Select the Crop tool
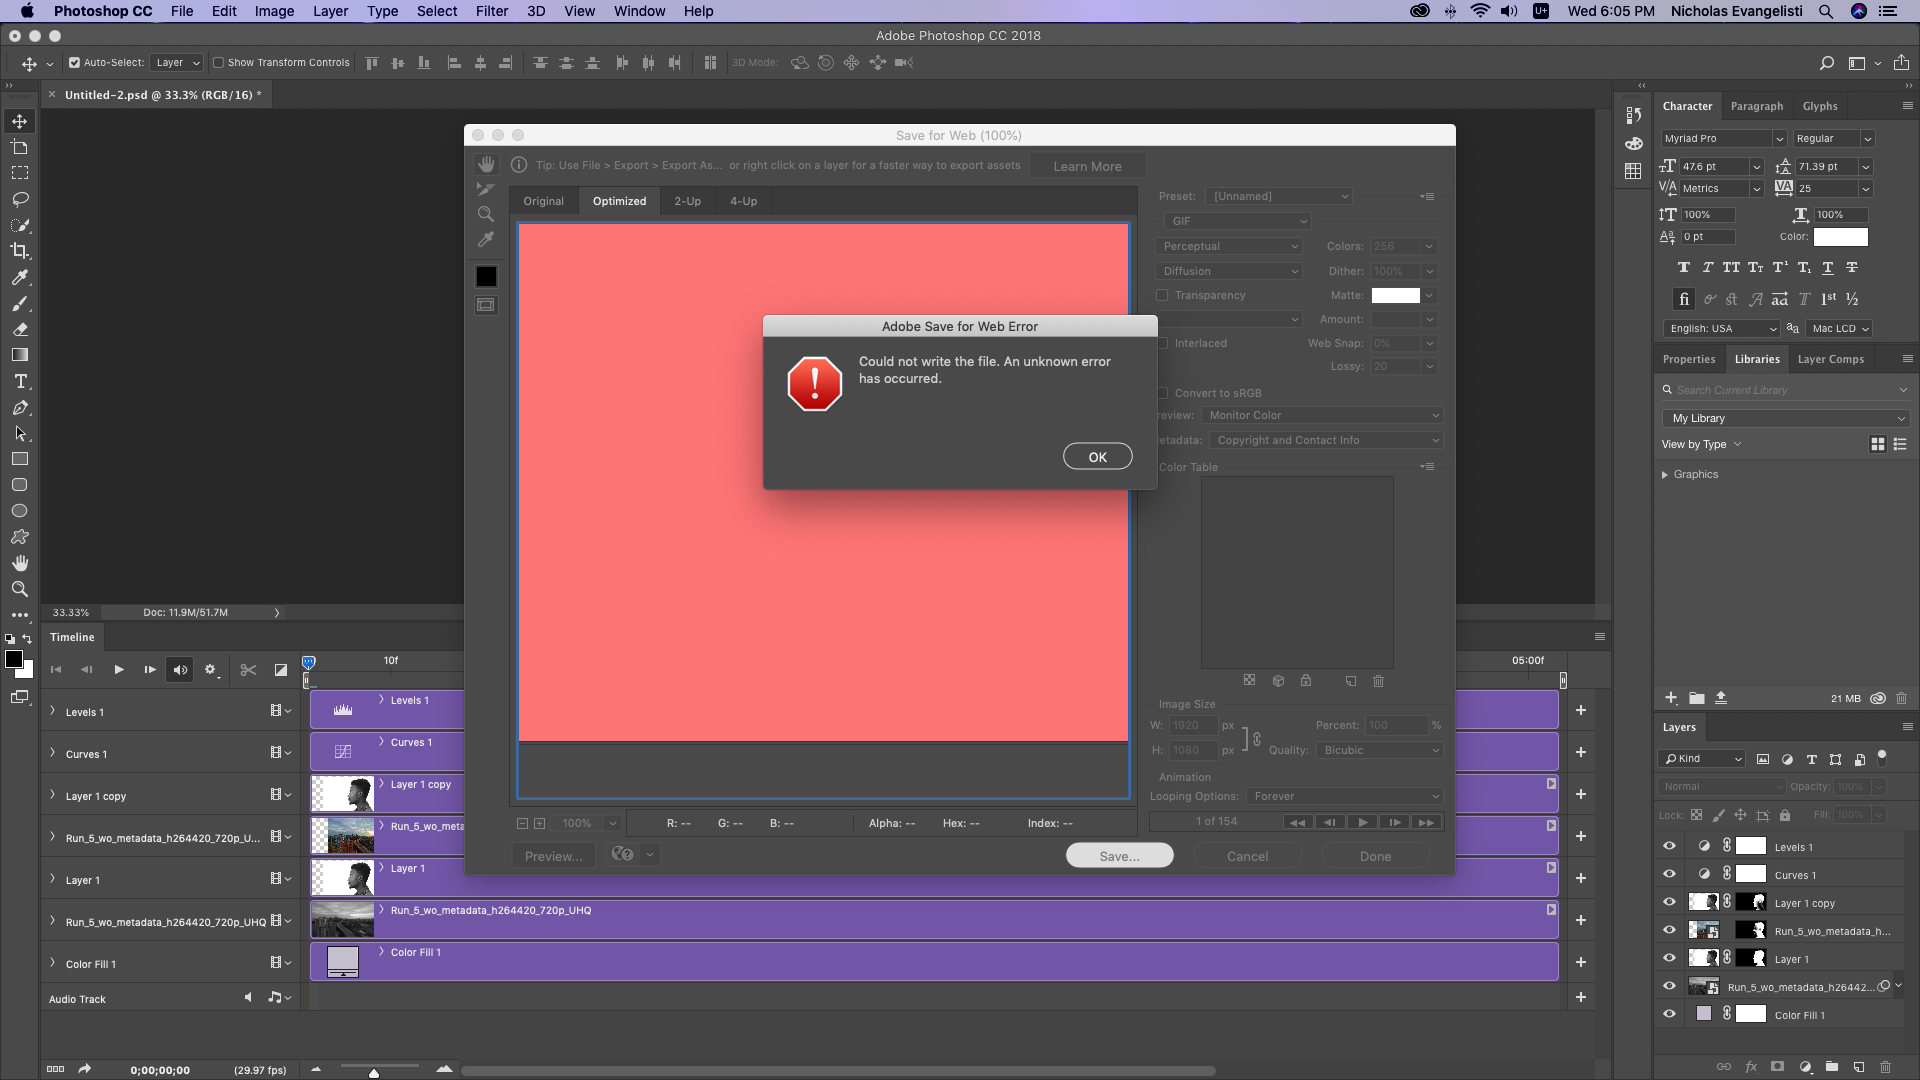Screen dimensions: 1920x1080 click(x=20, y=251)
